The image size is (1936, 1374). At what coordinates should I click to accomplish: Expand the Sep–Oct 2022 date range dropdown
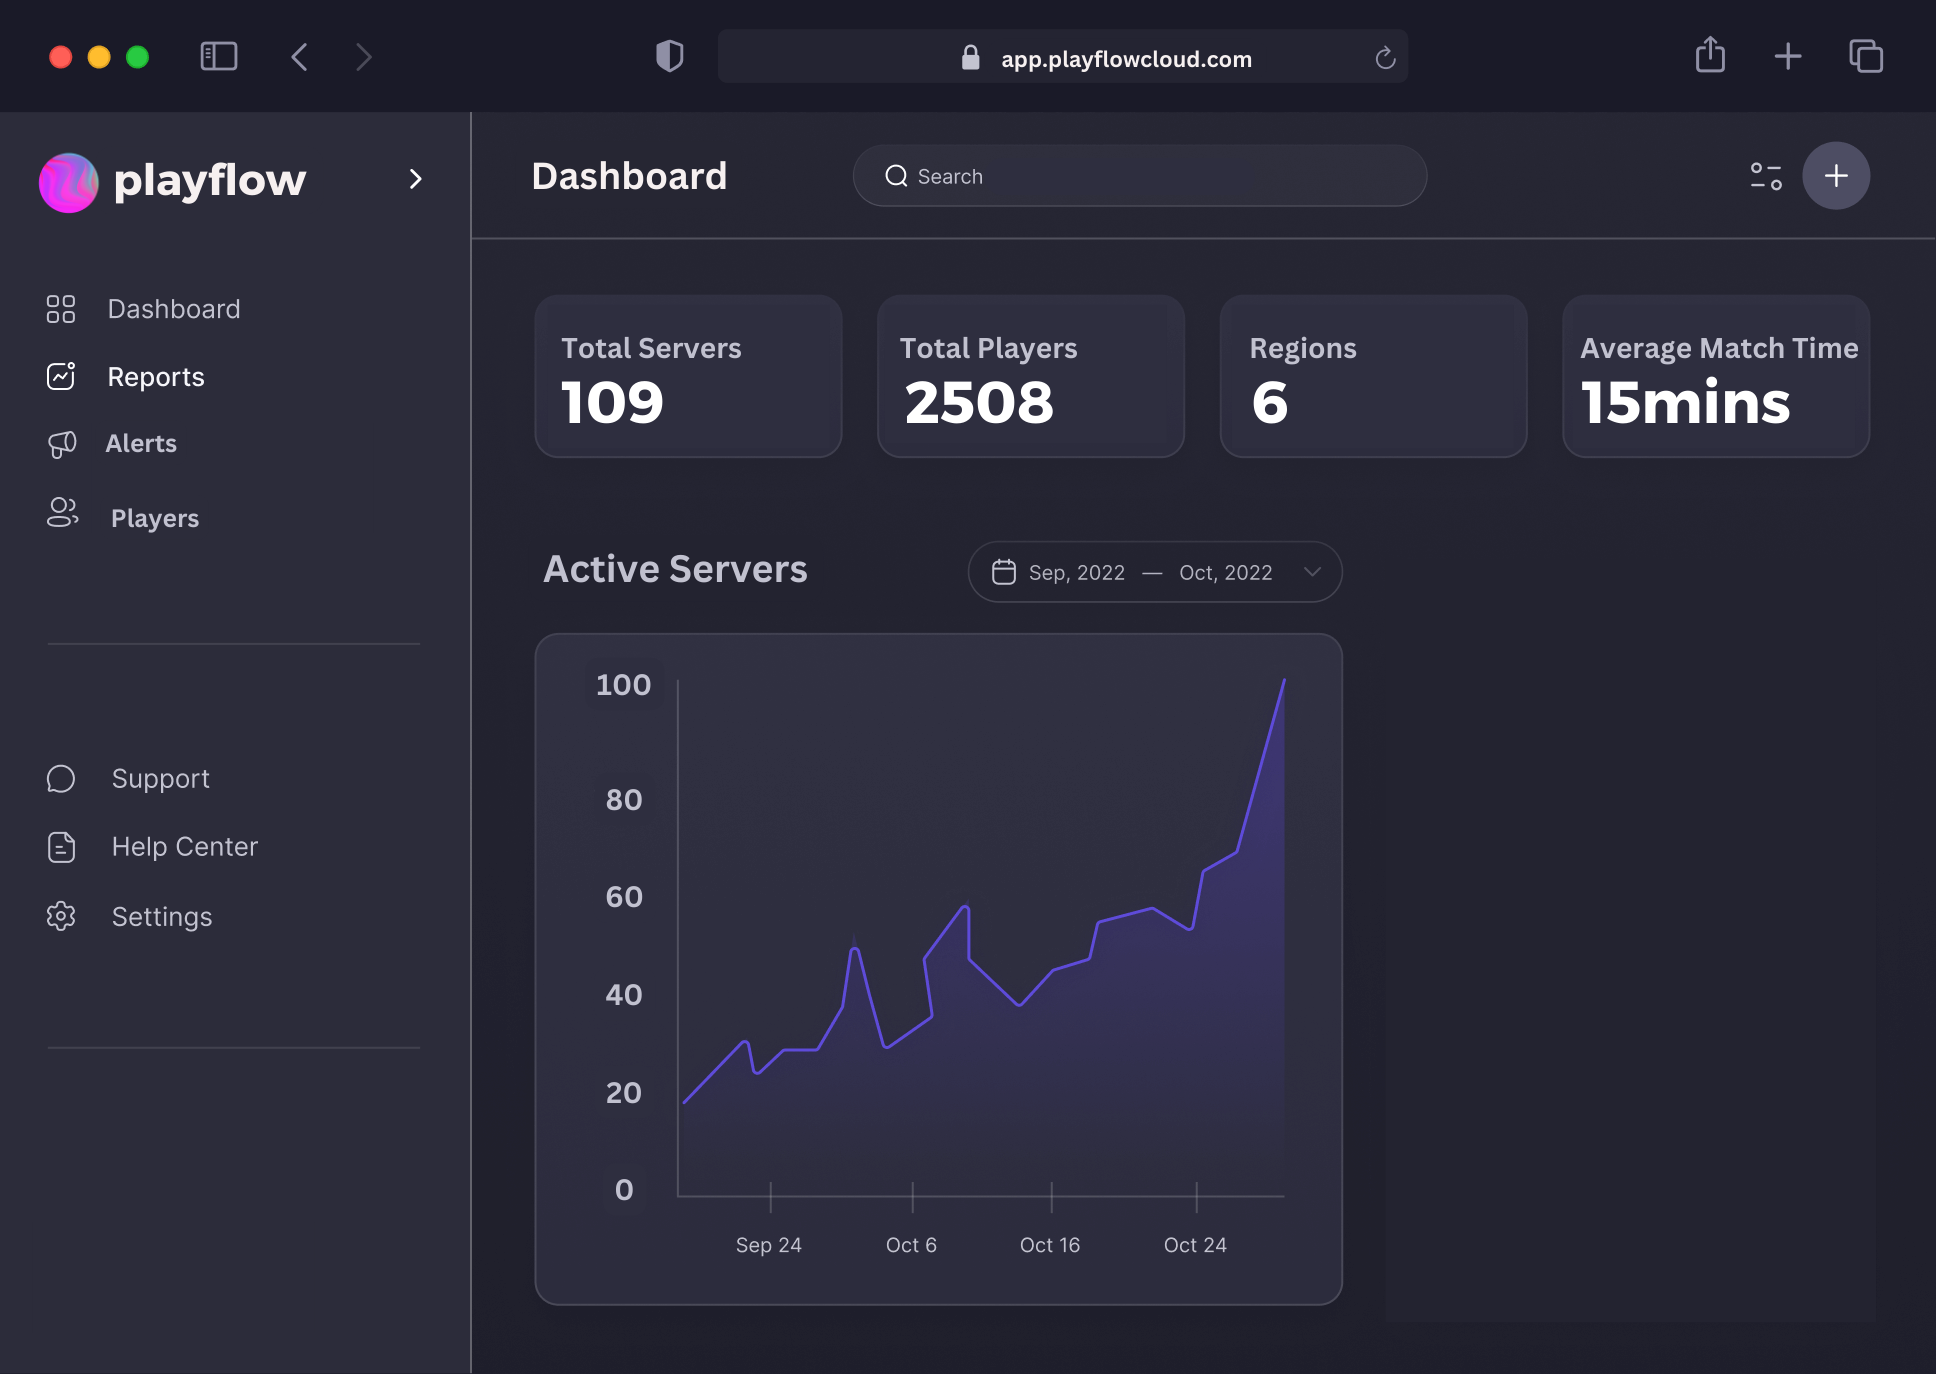point(1313,572)
